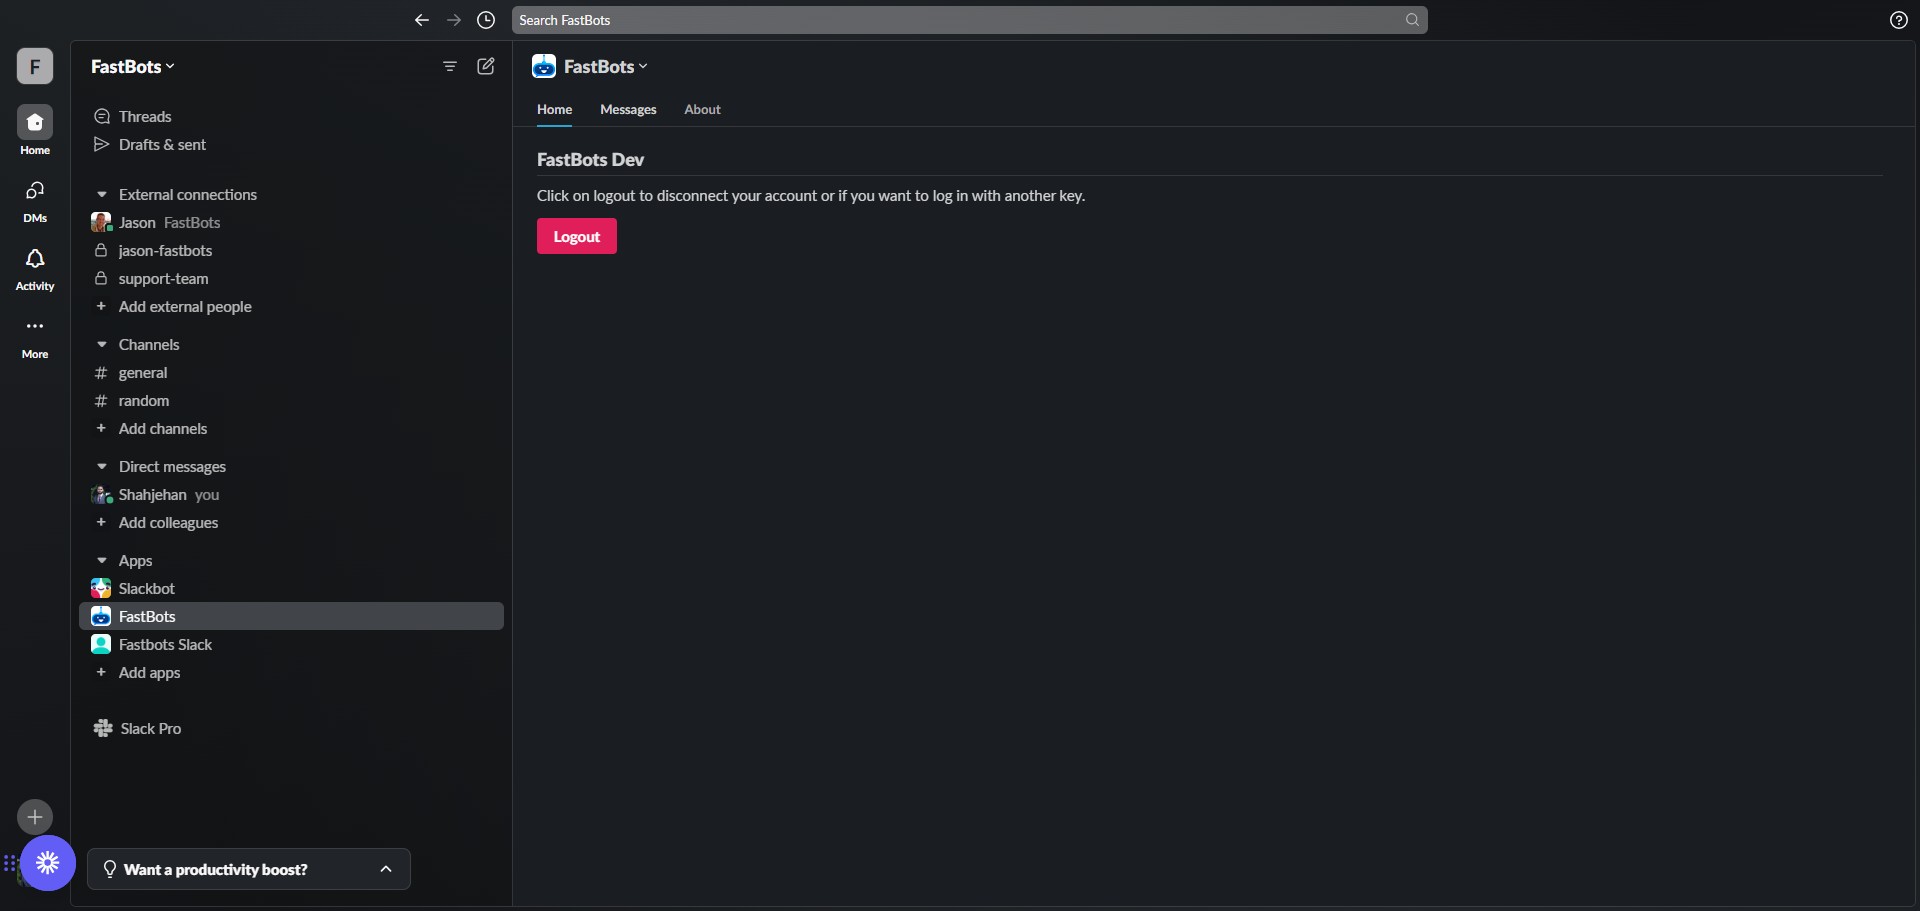Click the pink Logout button

(577, 236)
